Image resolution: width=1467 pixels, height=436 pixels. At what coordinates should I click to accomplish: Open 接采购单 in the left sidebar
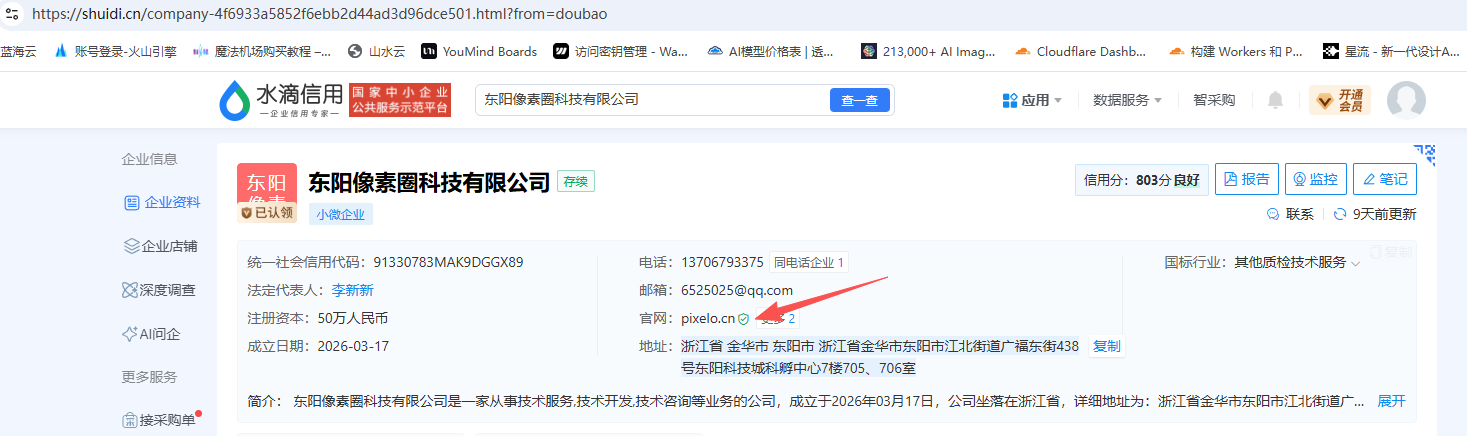point(159,420)
